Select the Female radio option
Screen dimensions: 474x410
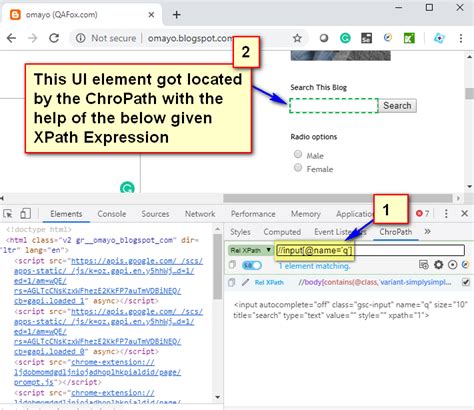point(298,167)
